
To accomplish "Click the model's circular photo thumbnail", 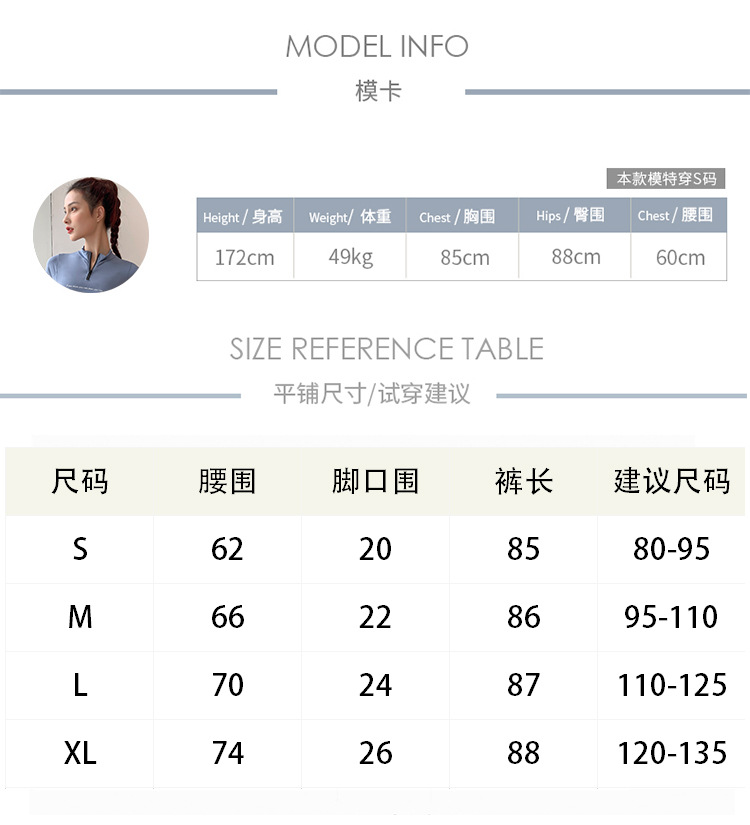I will coord(91,235).
